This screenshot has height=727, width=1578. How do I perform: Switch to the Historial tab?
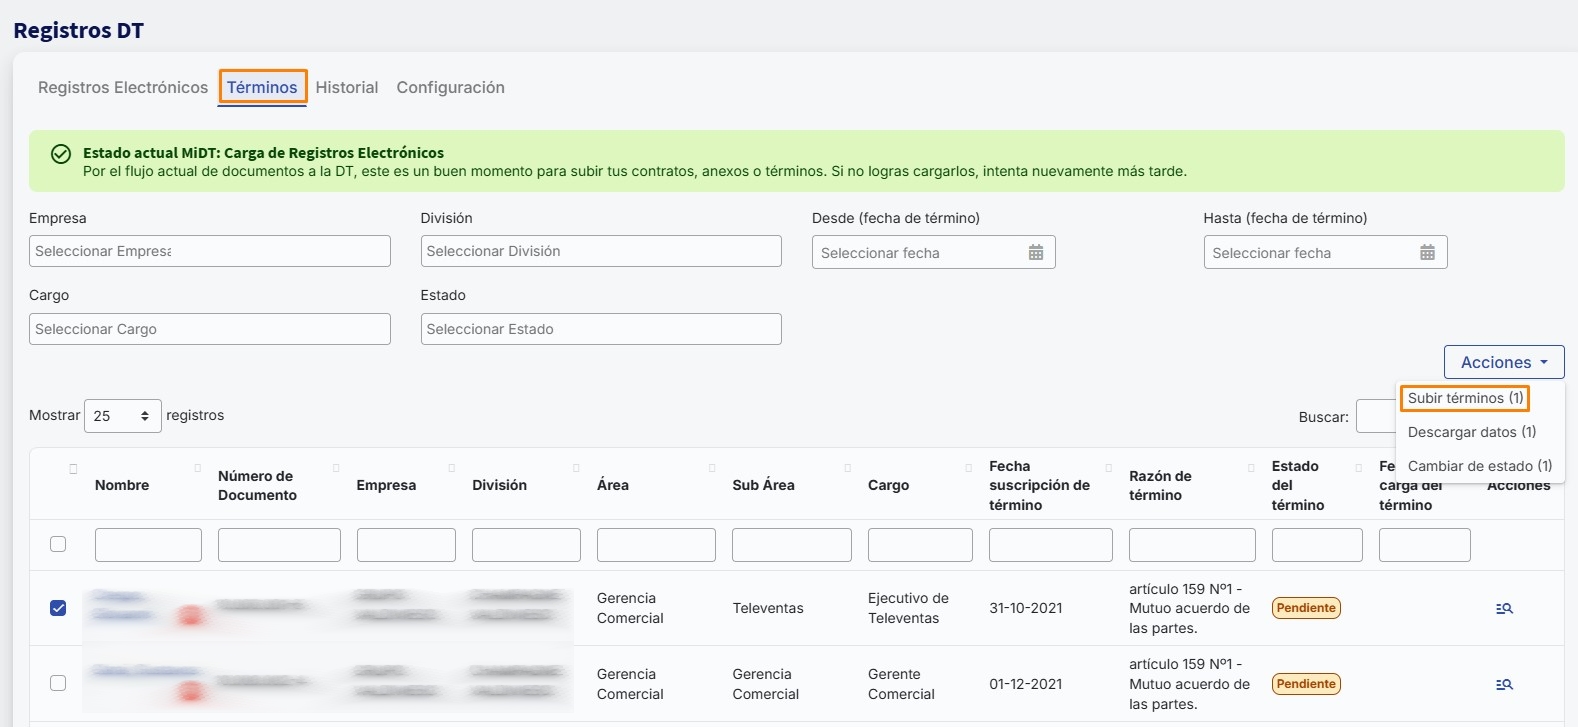coord(346,88)
